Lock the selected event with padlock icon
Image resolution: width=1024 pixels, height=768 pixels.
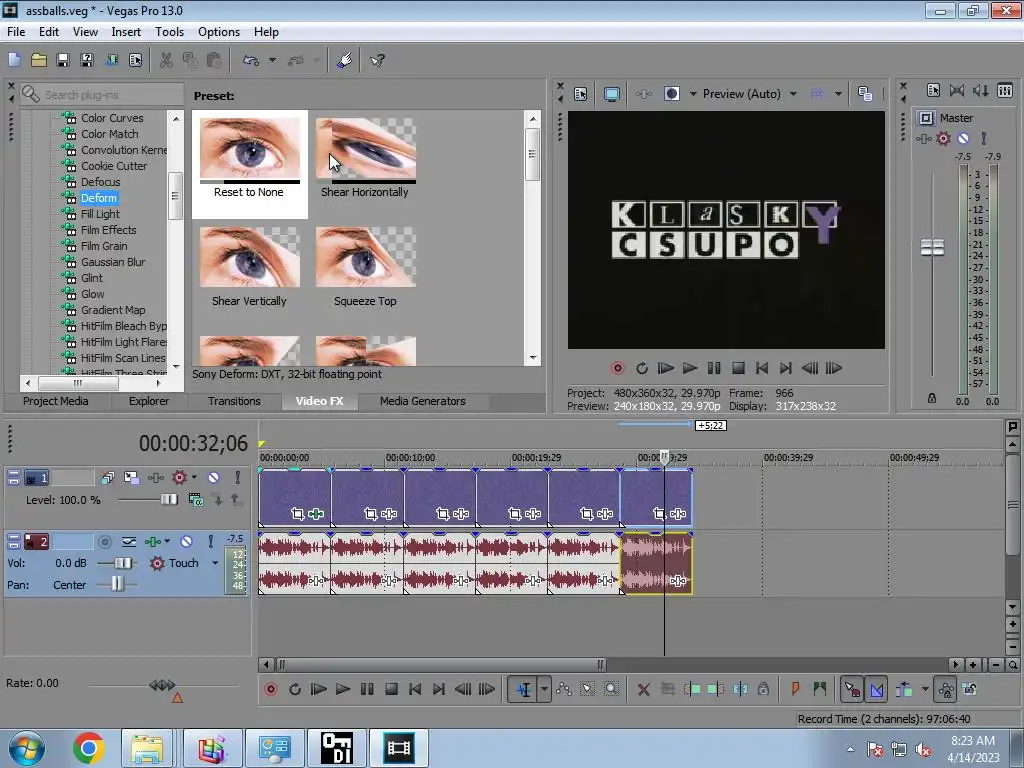pos(763,689)
